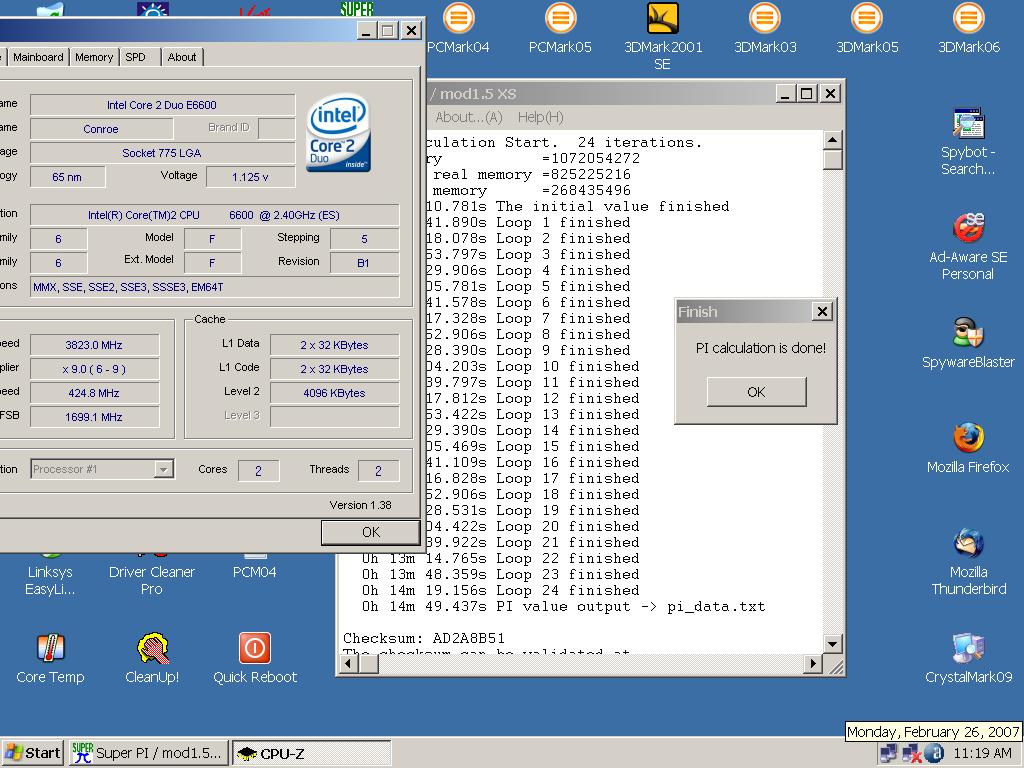This screenshot has width=1024, height=768.
Task: Click the Stepping value 5 field
Action: pyautogui.click(x=364, y=239)
